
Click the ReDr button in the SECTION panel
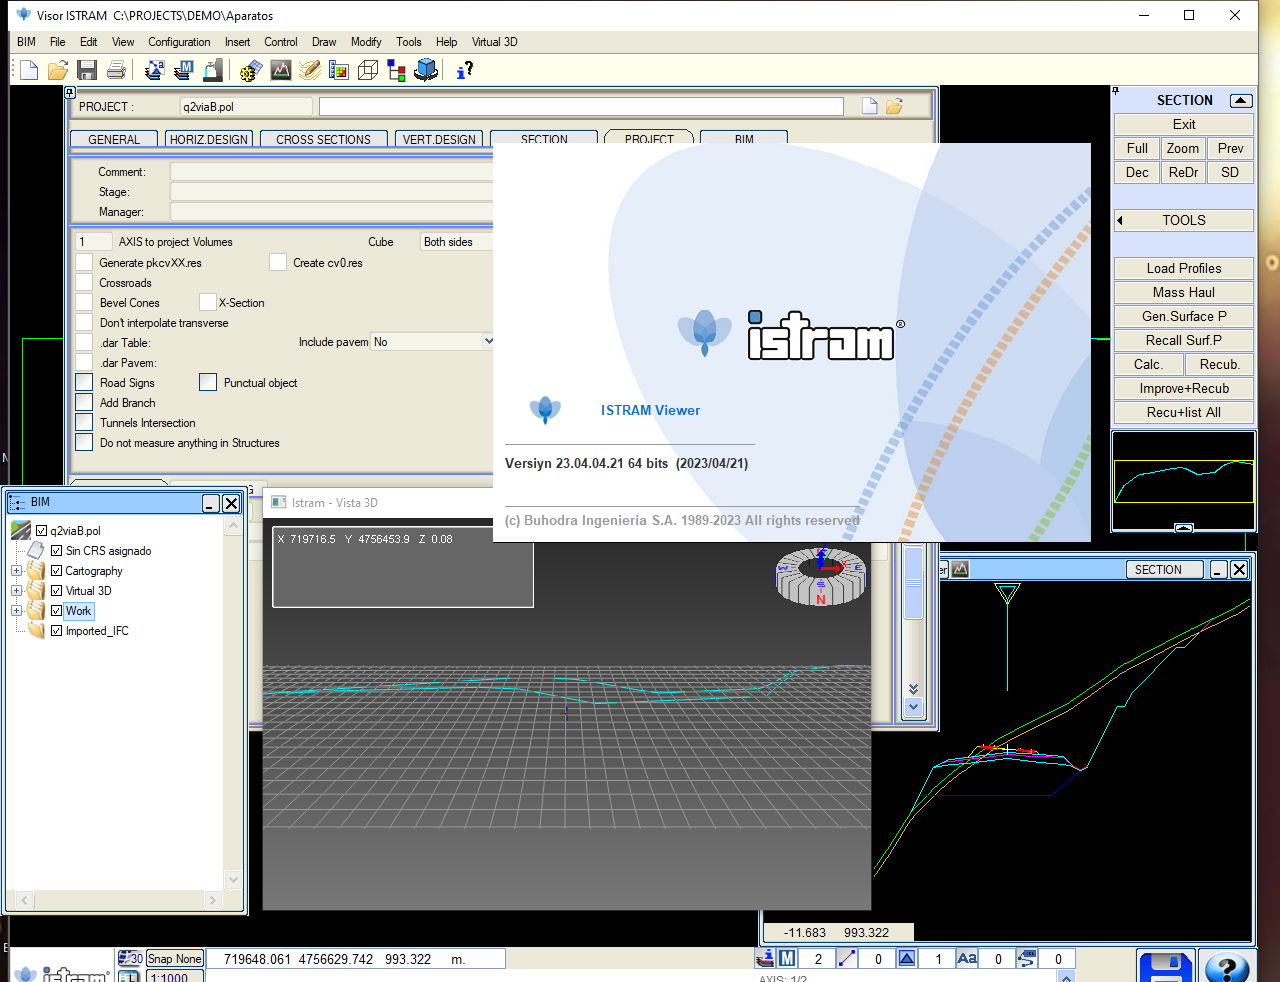(x=1183, y=172)
